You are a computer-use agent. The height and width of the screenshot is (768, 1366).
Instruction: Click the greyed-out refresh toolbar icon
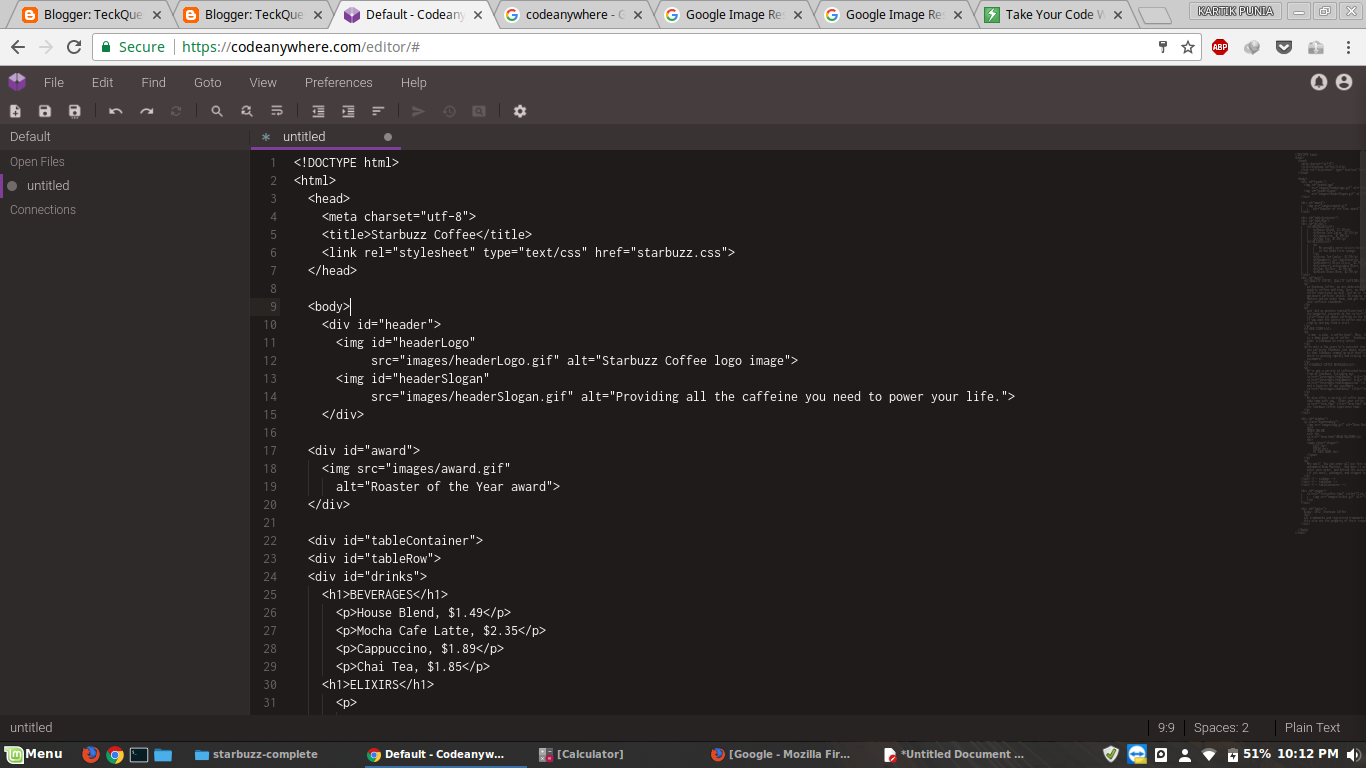pos(176,111)
